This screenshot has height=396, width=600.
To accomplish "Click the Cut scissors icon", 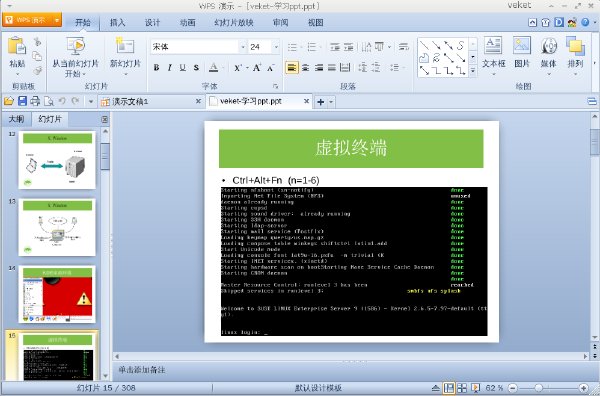I will click(x=37, y=41).
